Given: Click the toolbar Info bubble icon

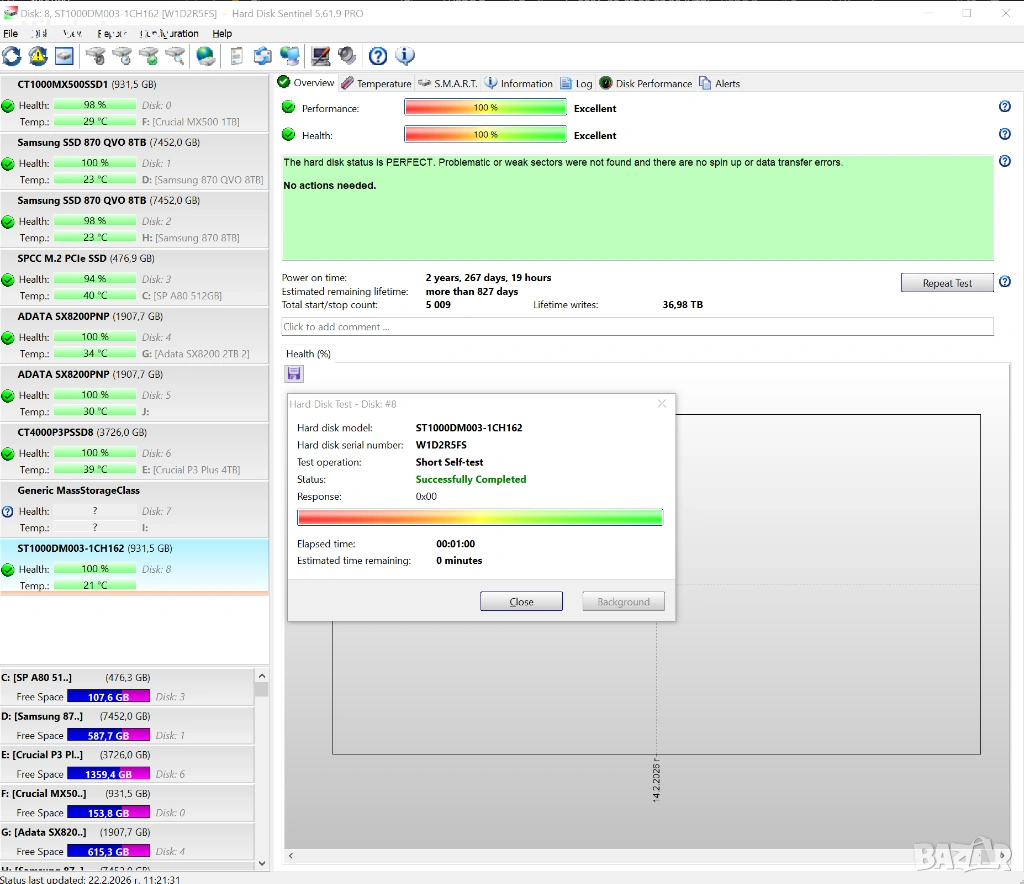Looking at the screenshot, I should [x=405, y=56].
